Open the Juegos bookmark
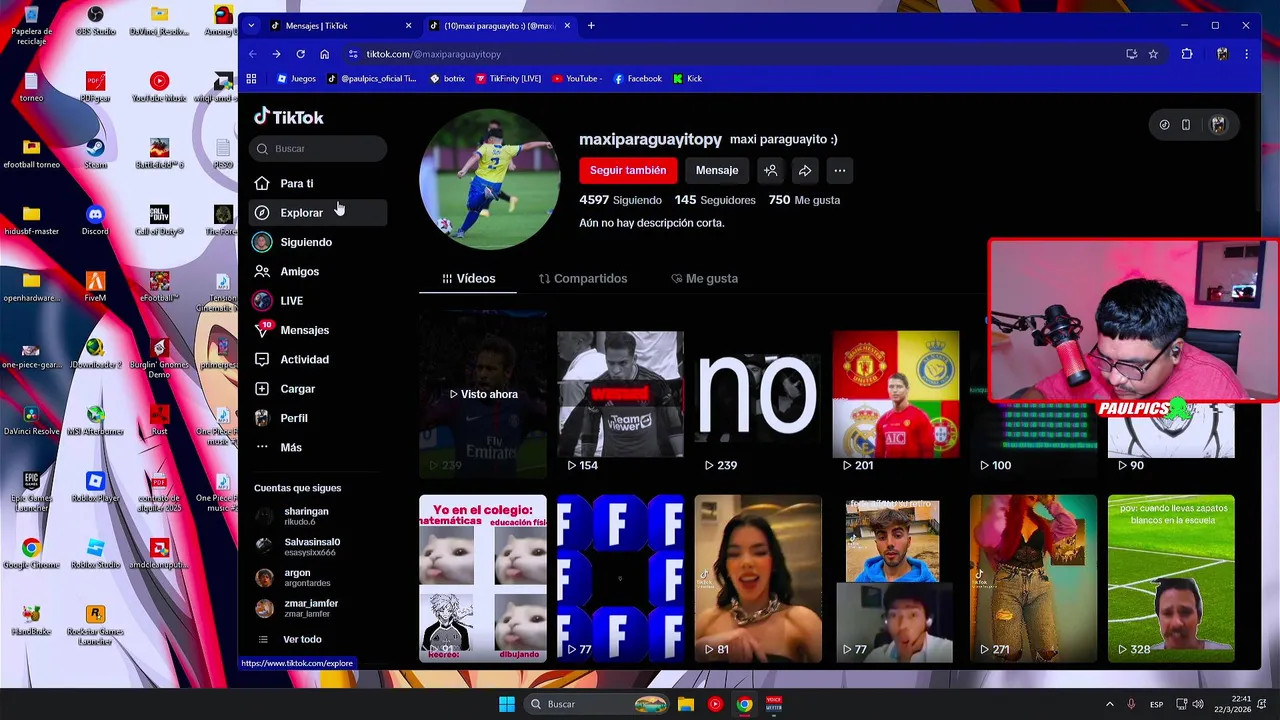 coord(296,78)
